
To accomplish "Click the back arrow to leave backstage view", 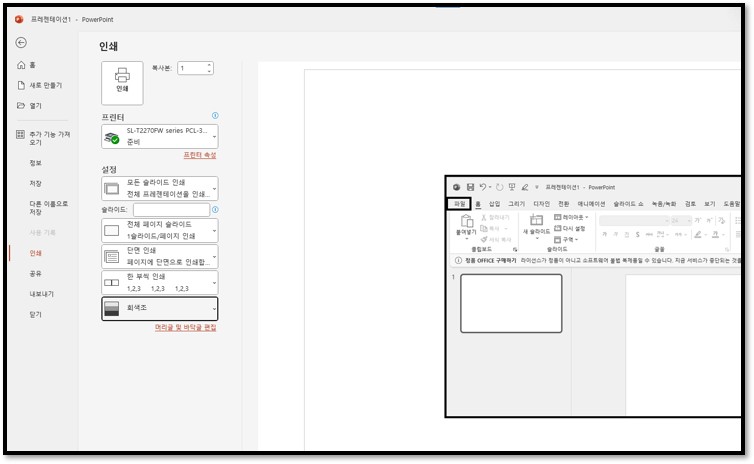I will click(21, 43).
